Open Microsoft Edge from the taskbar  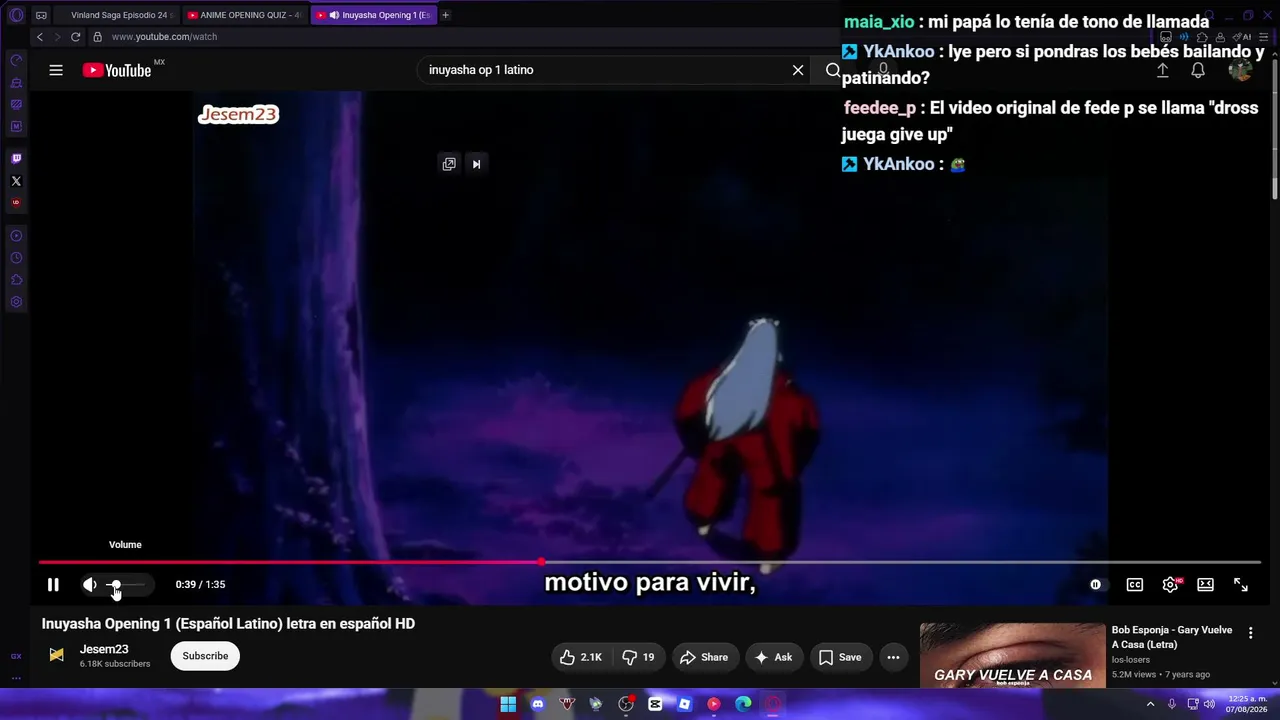tap(743, 704)
